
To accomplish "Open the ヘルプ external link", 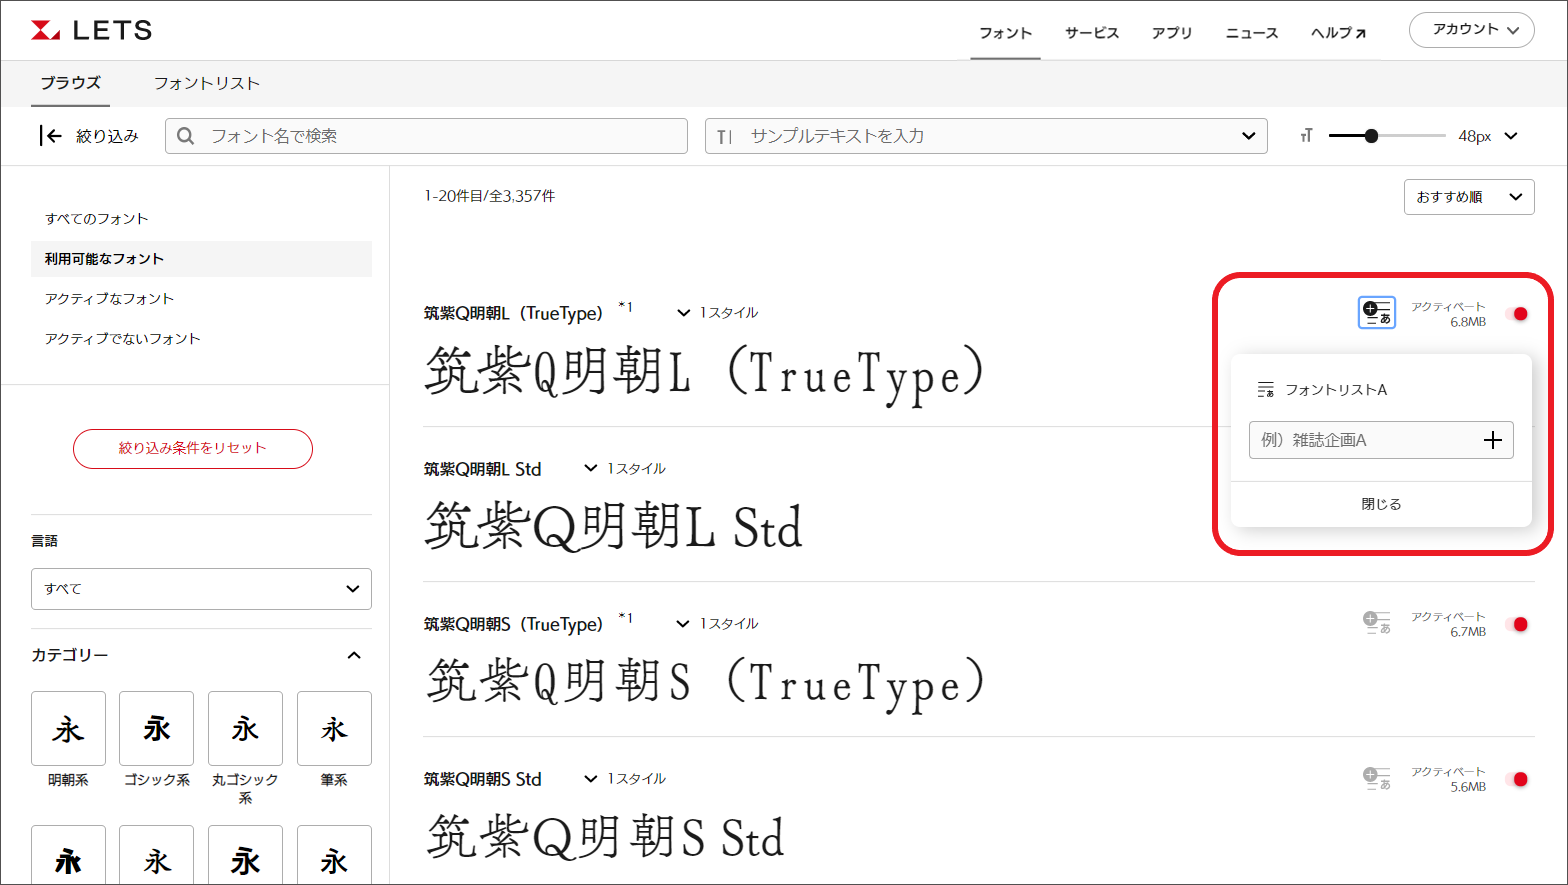I will coord(1339,33).
